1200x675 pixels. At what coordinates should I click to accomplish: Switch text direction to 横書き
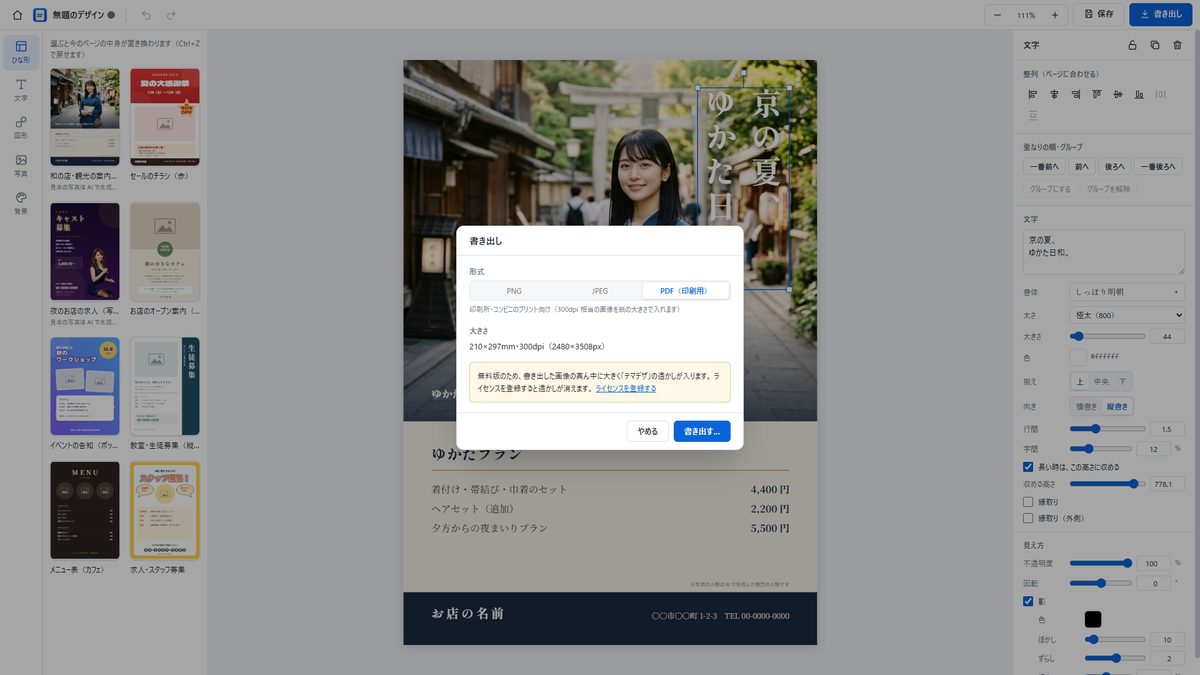(x=1086, y=406)
